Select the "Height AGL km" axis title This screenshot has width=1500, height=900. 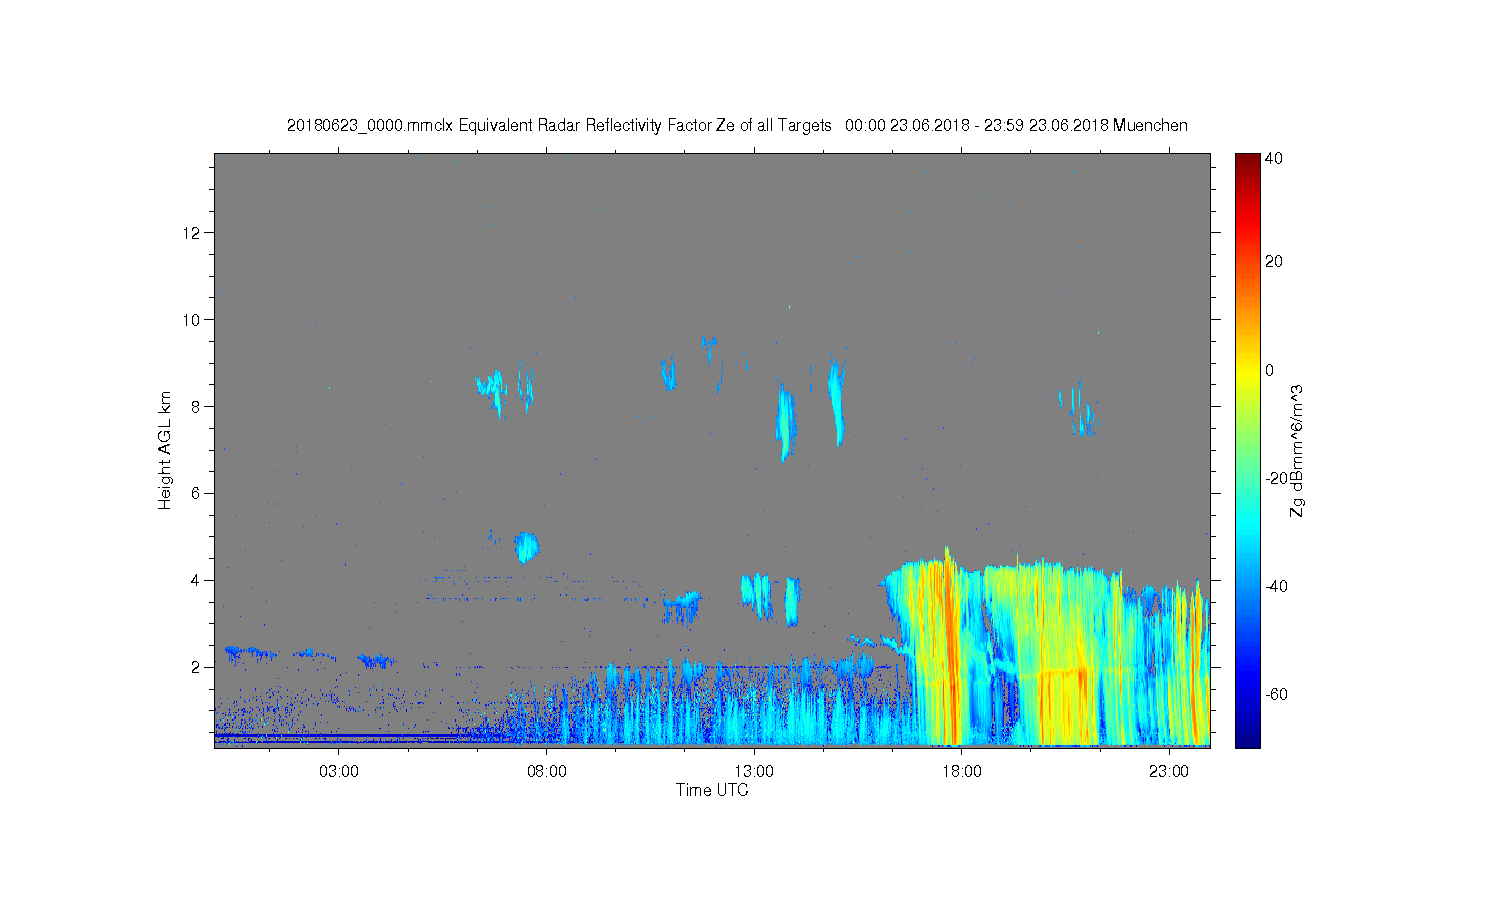coord(165,450)
